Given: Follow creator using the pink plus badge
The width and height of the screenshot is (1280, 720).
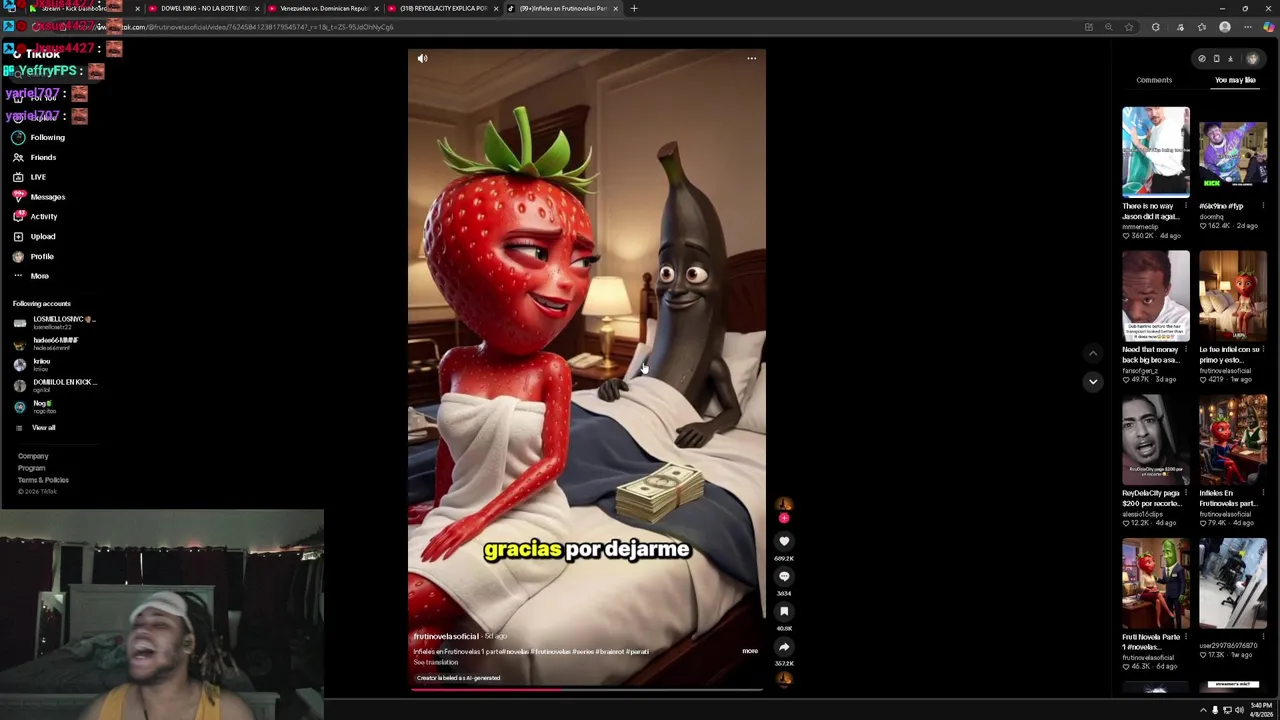Looking at the screenshot, I should [784, 518].
